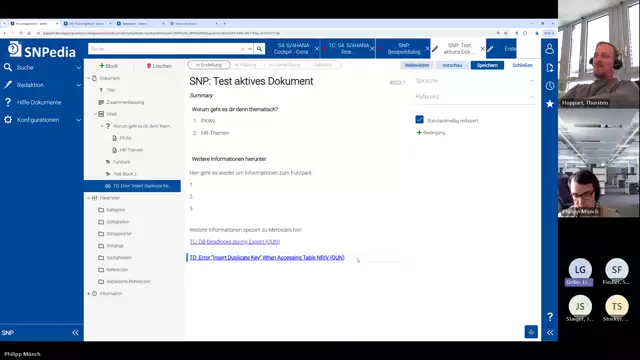Image resolution: width=640 pixels, height=360 pixels.
Task: Open the Suchphrasen folder
Action: 119,258
